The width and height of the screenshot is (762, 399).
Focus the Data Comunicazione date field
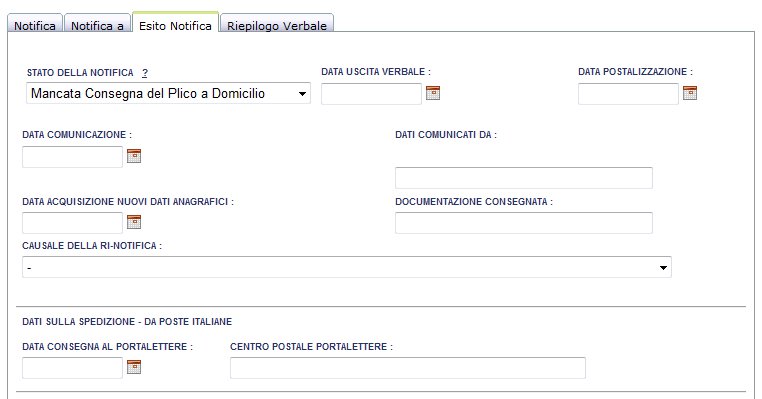[72, 157]
